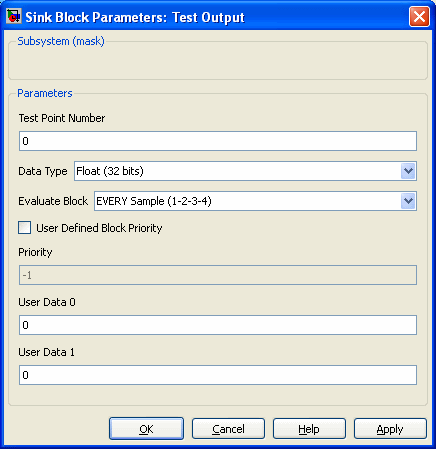Click the Data Type label

point(43,171)
